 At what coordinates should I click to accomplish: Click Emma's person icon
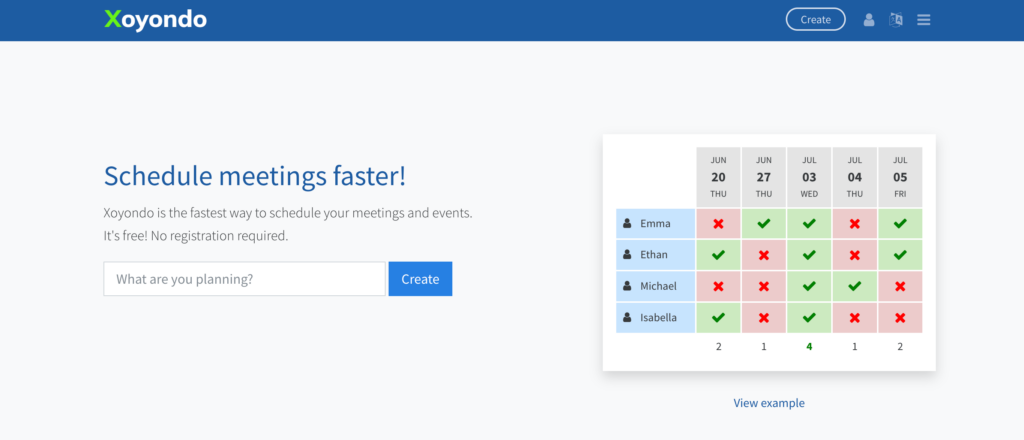pyautogui.click(x=627, y=224)
